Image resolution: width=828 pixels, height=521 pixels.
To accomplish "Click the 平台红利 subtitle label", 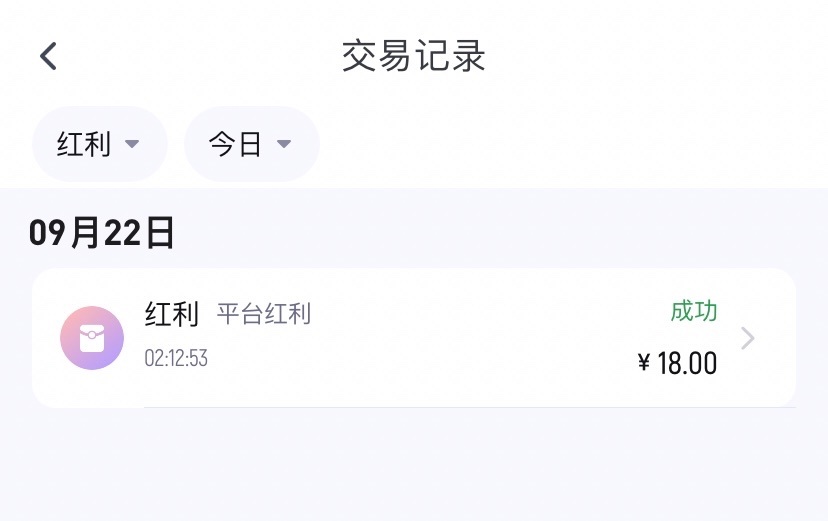I will (264, 315).
